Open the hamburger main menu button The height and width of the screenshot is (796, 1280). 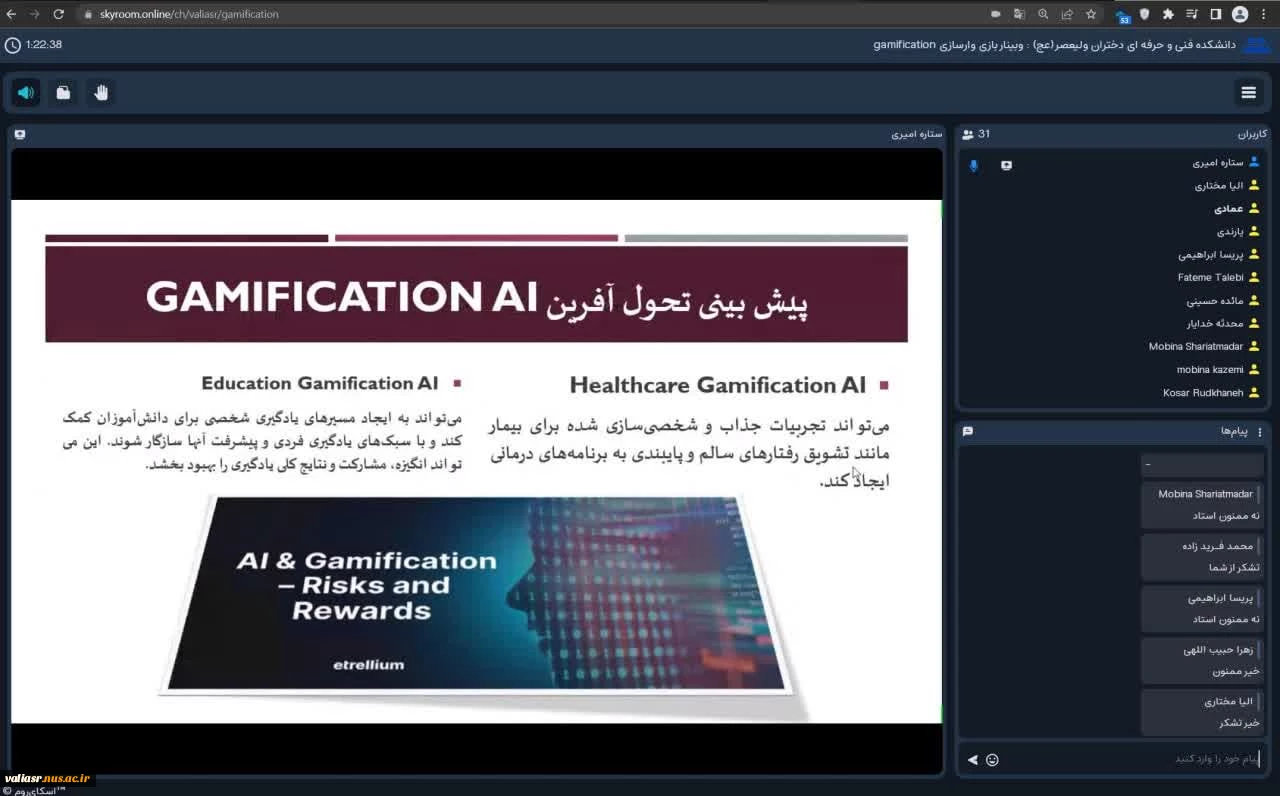tap(1248, 93)
